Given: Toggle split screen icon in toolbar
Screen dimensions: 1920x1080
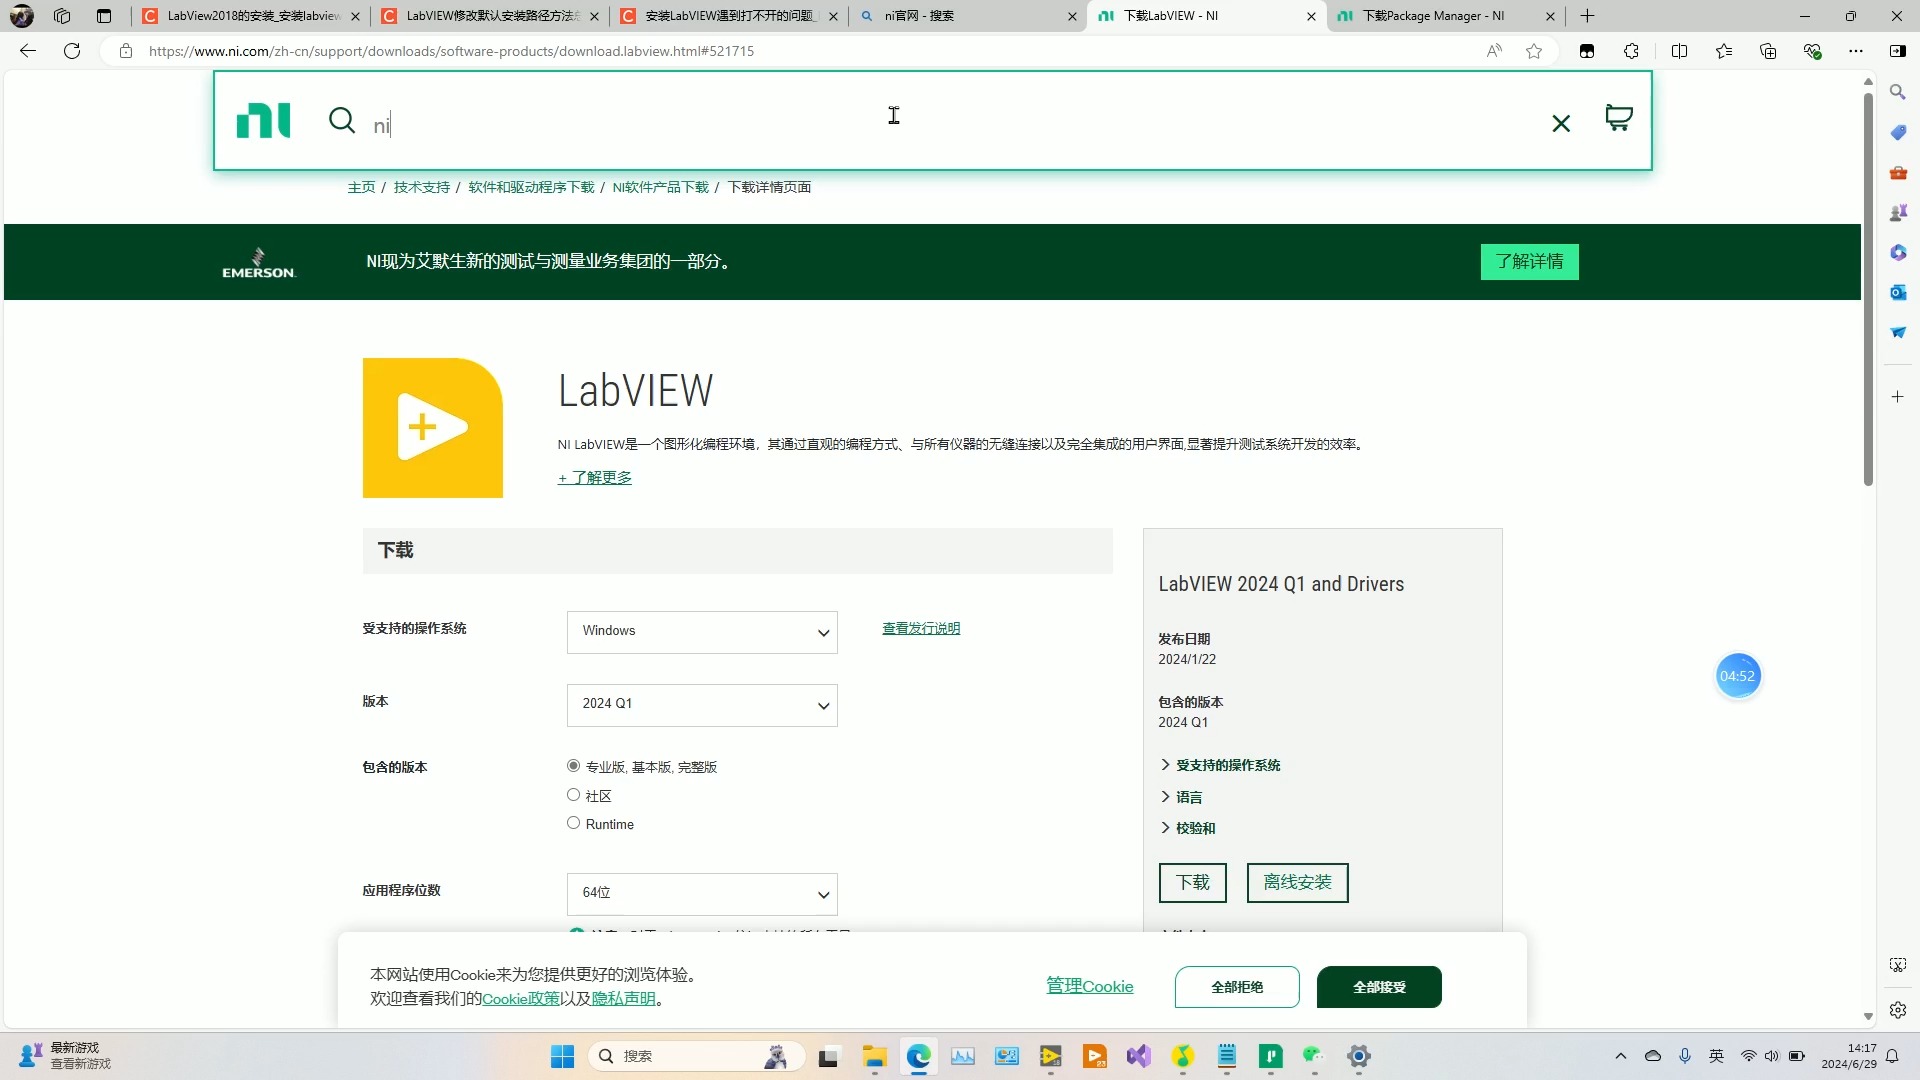Looking at the screenshot, I should coord(1679,51).
